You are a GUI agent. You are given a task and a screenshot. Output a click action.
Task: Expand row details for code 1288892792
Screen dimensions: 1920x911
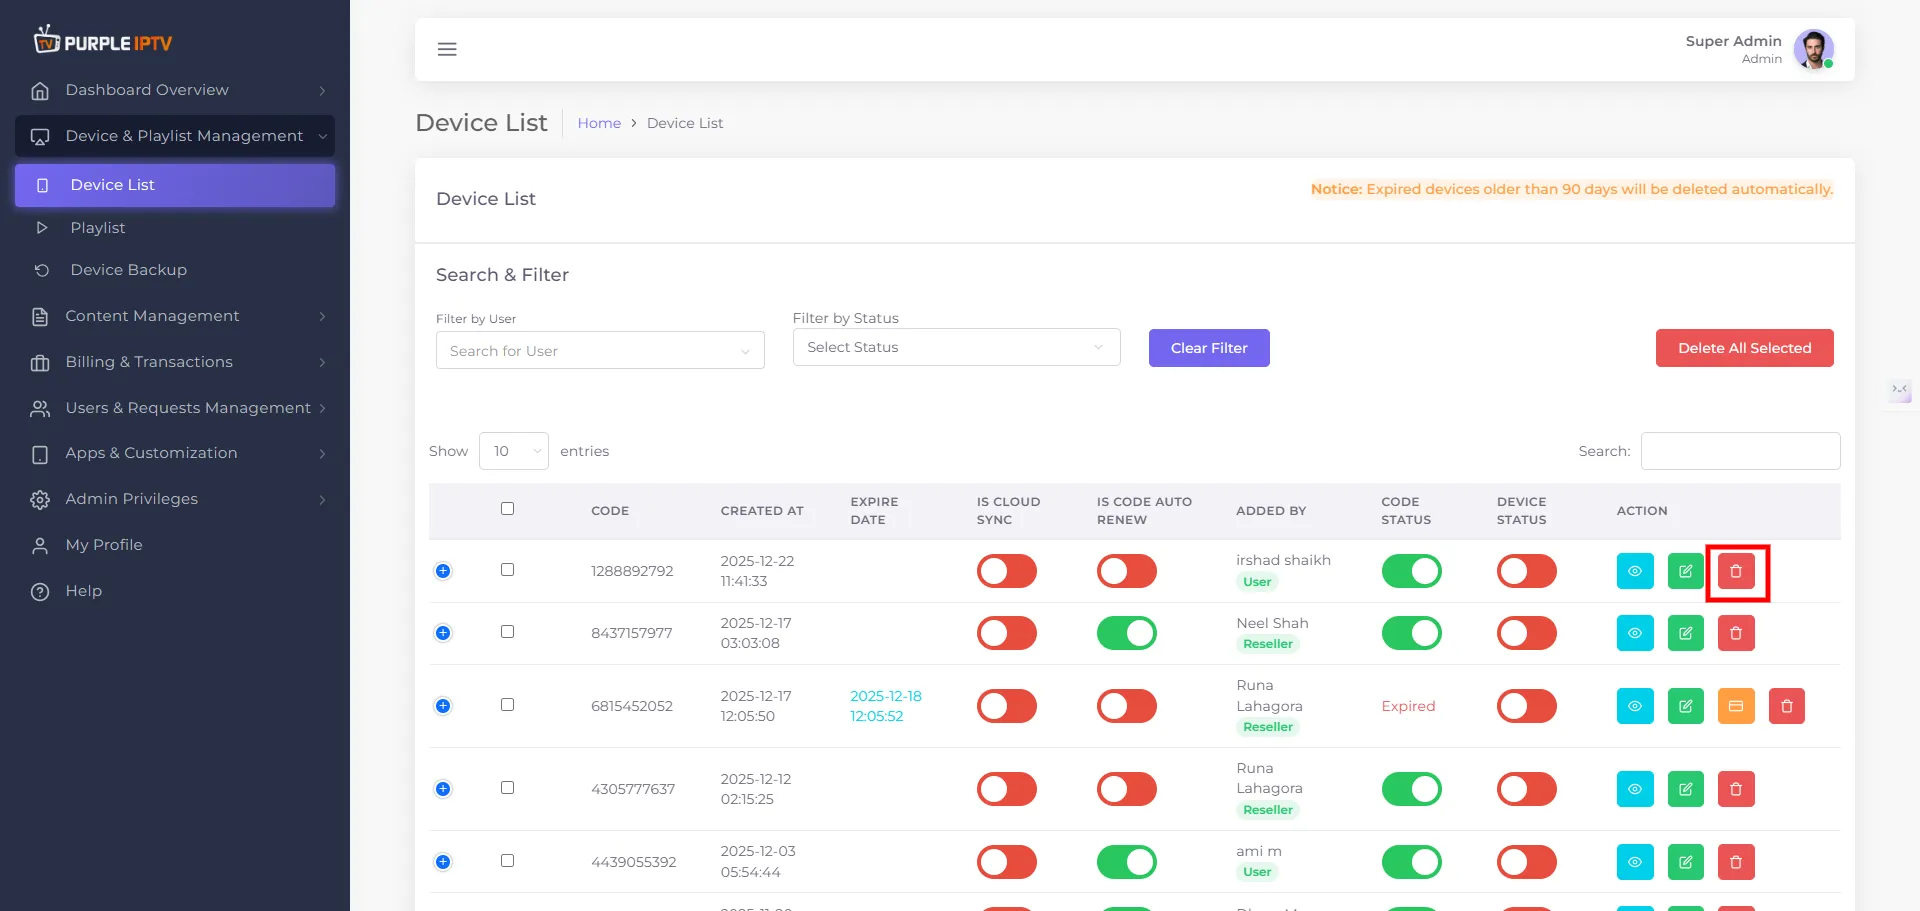click(443, 571)
